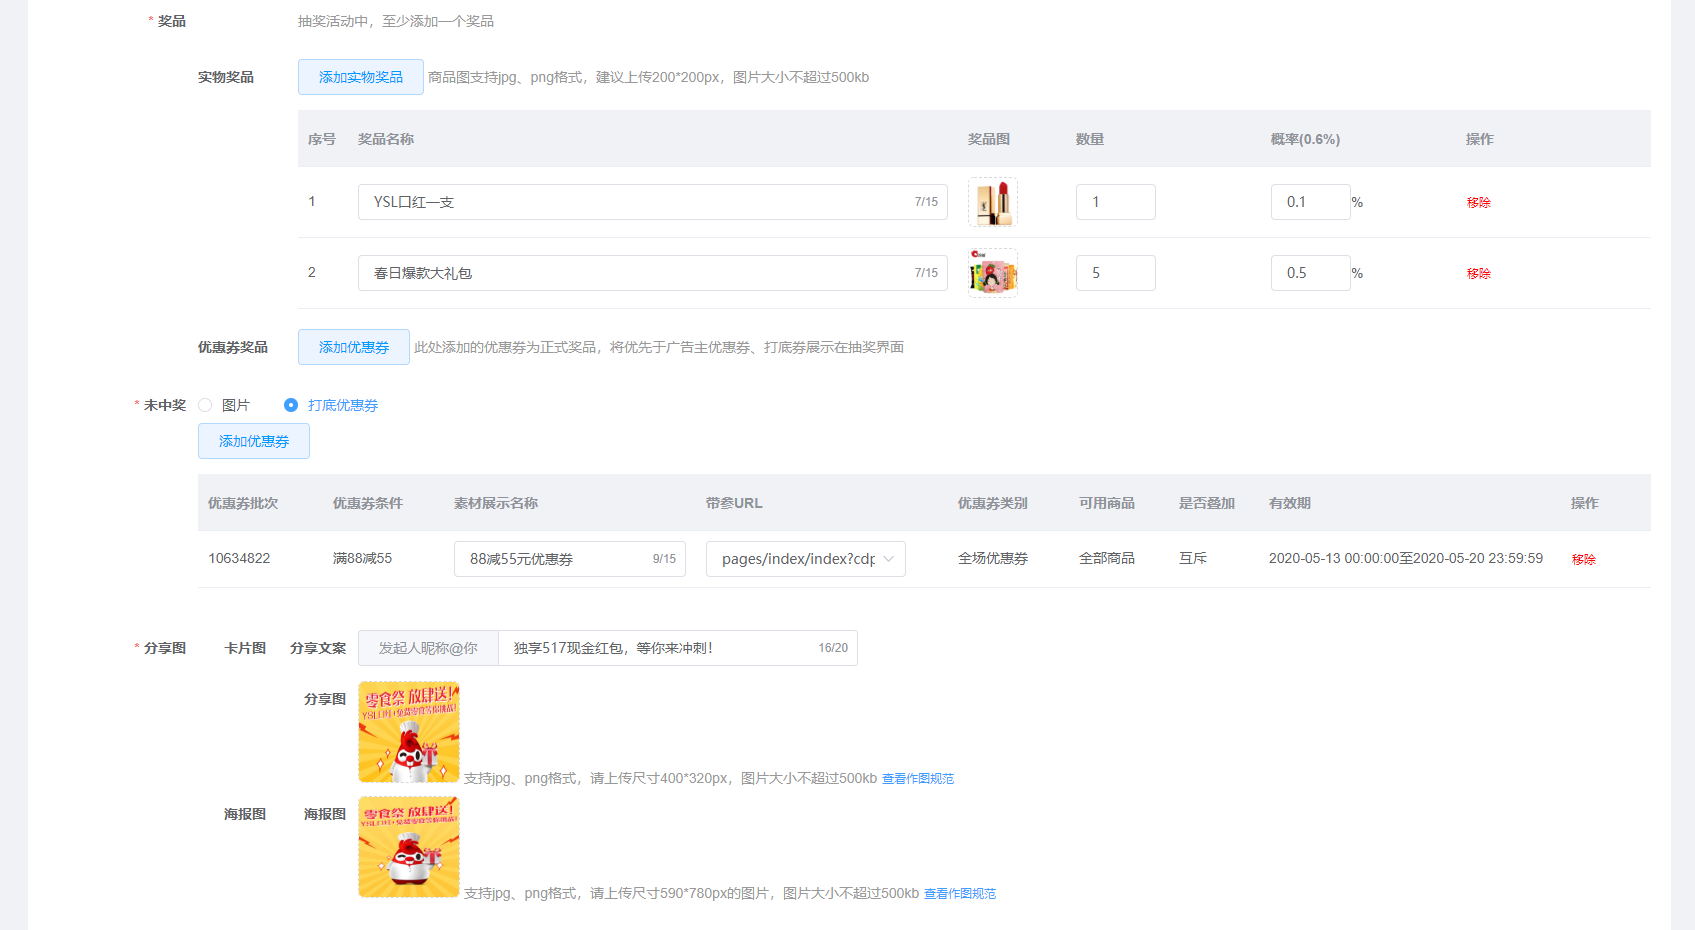Click the 春日爆款大礼包 prize image
Screen dimensions: 1695x930
(x=993, y=273)
